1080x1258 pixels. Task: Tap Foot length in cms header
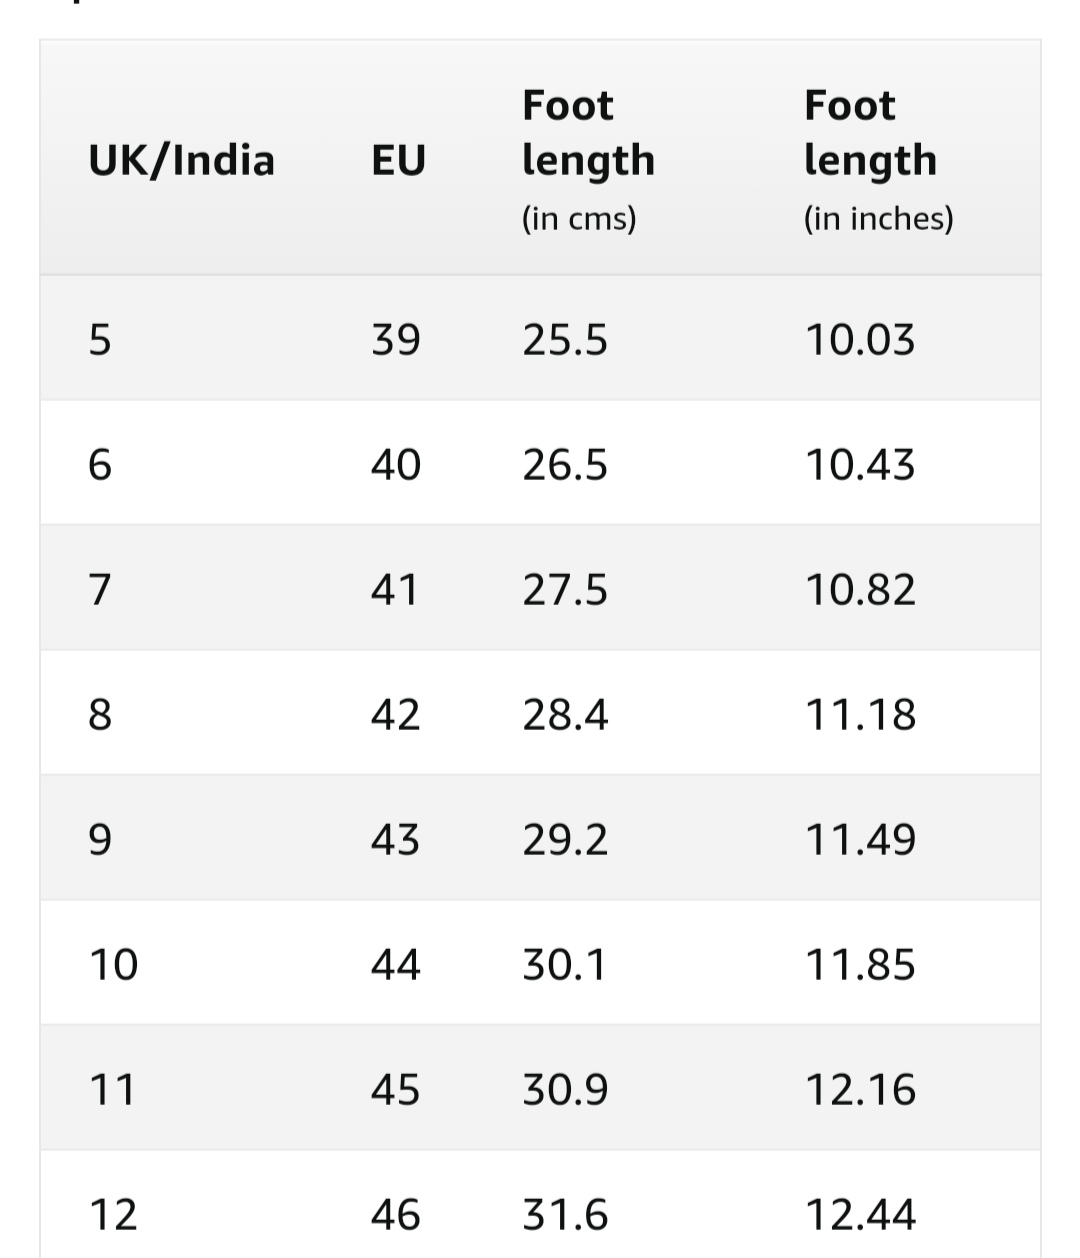(x=588, y=160)
